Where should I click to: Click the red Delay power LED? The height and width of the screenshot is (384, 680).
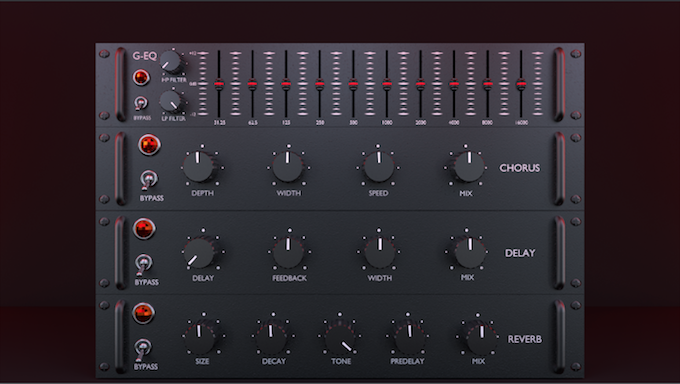coord(144,229)
